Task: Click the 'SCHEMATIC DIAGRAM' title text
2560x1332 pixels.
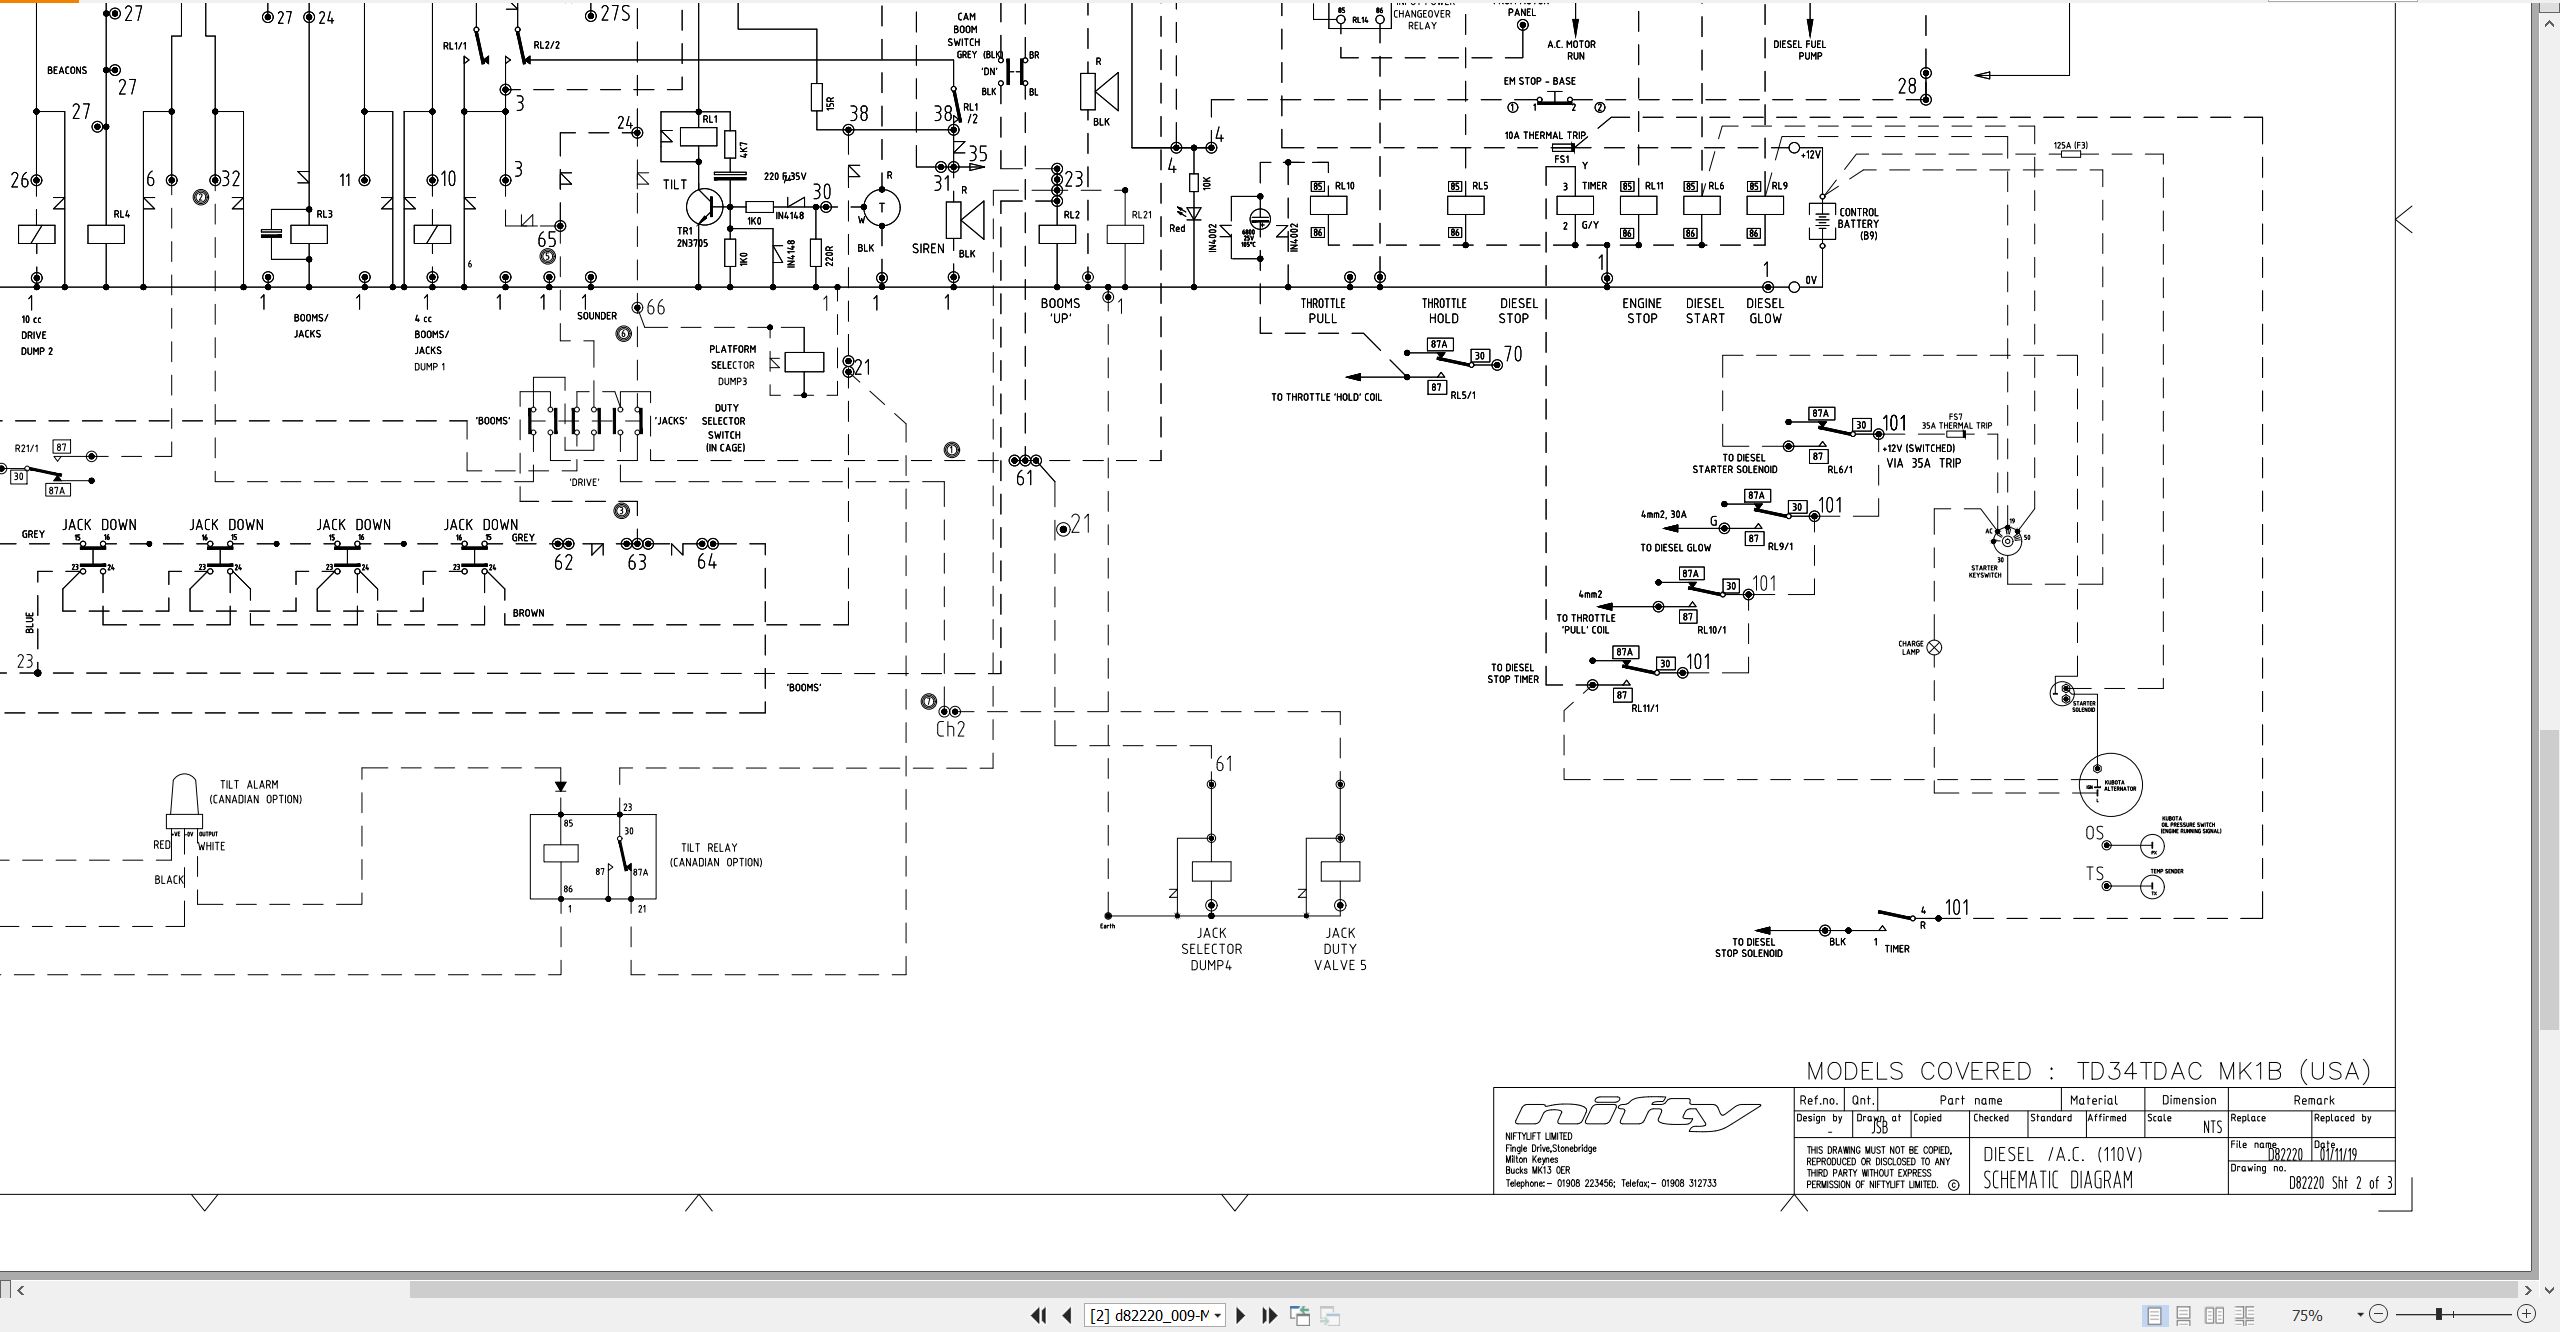Action: coord(2058,1180)
